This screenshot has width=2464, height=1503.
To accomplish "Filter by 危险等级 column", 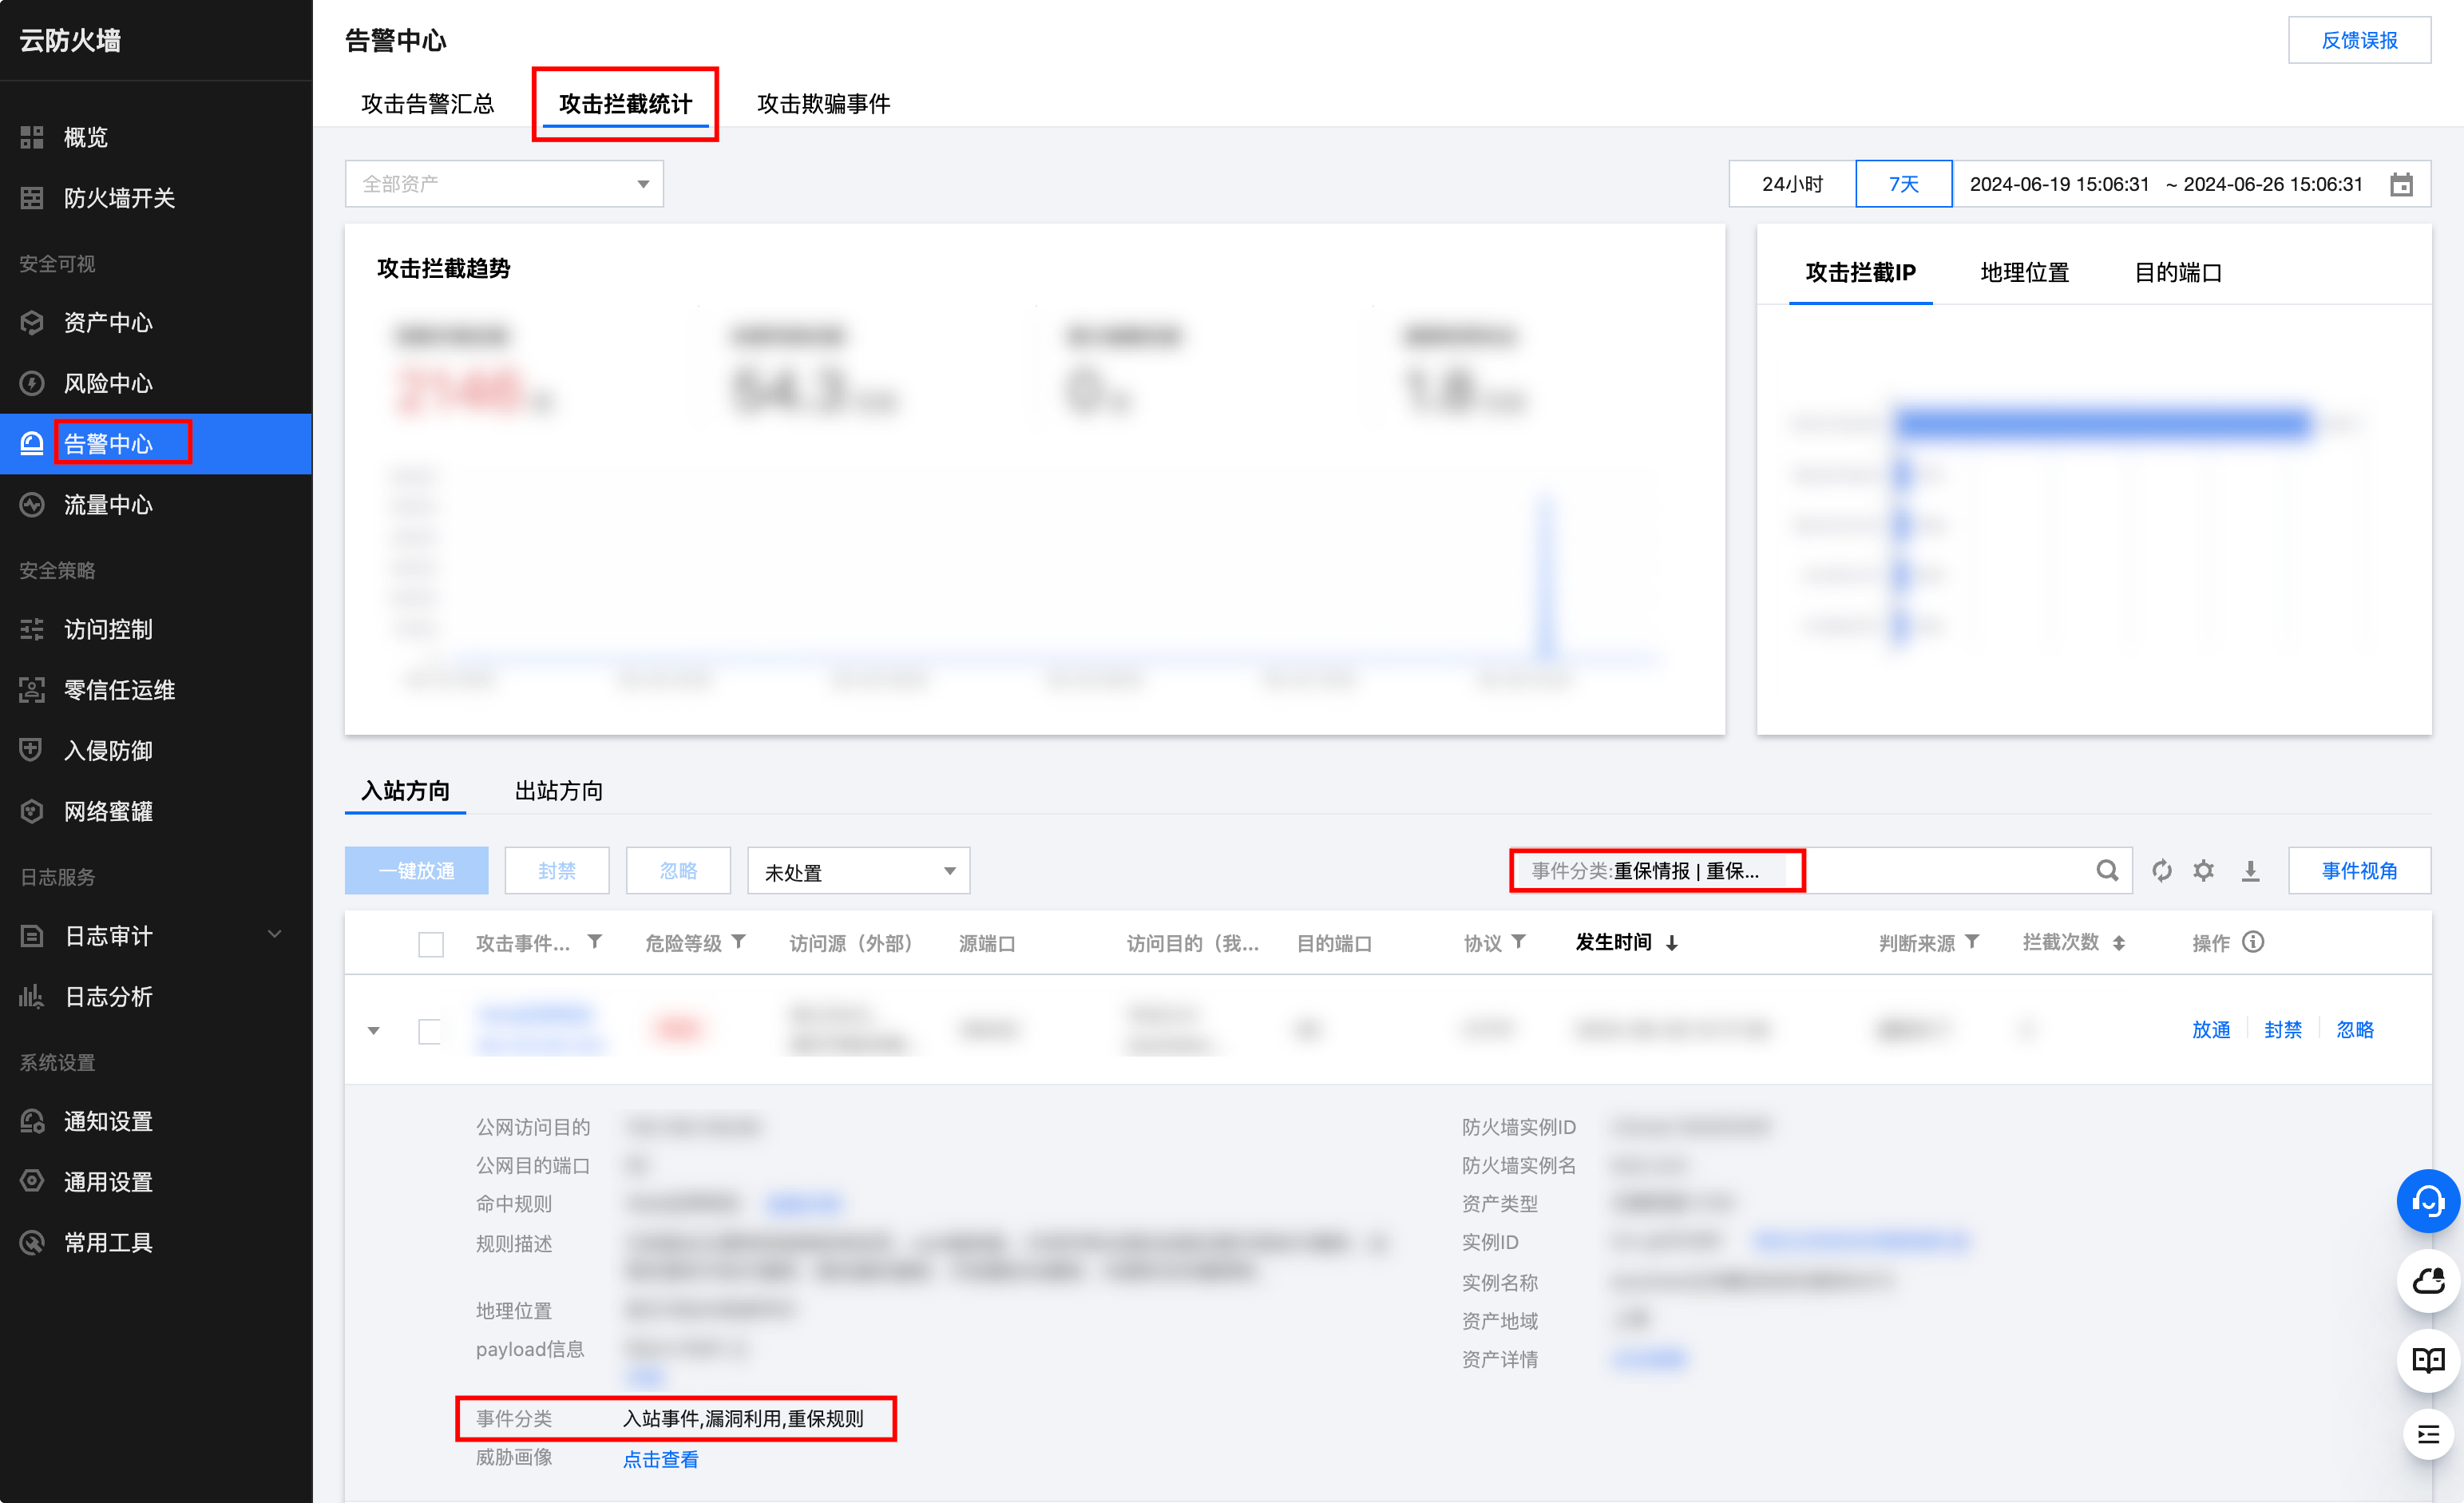I will click(x=739, y=942).
